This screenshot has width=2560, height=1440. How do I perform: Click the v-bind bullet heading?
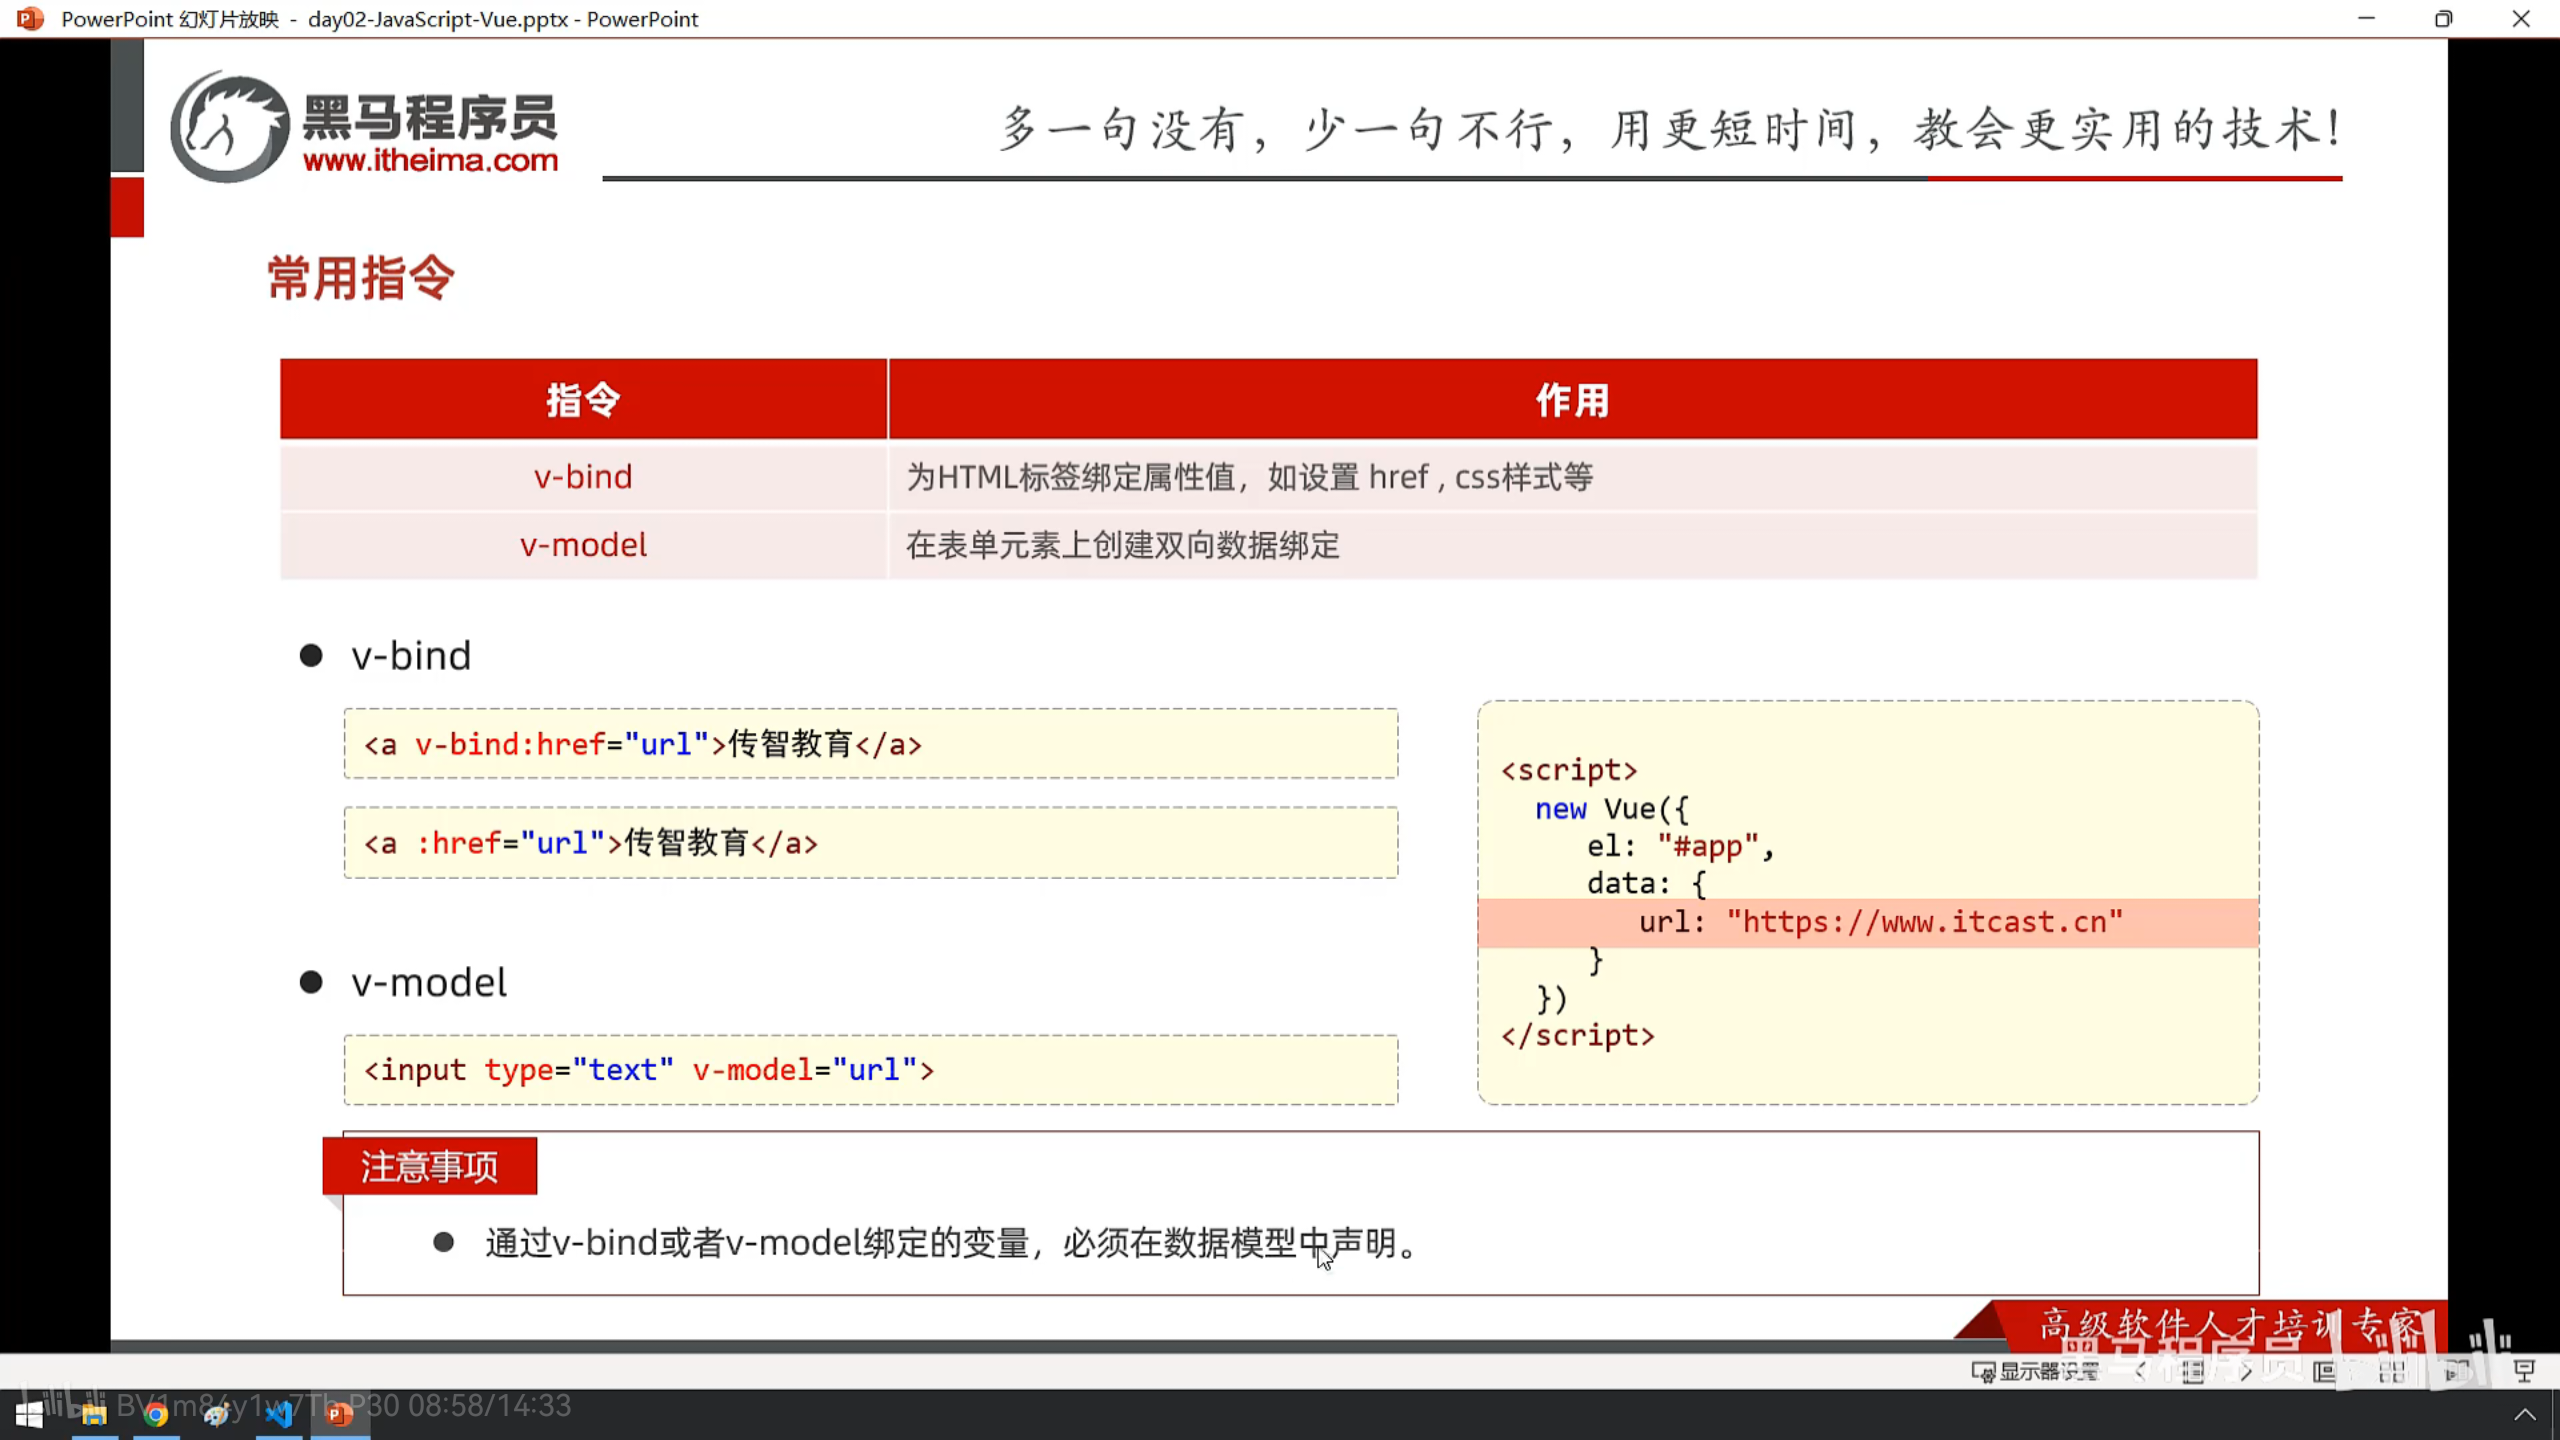click(x=411, y=656)
